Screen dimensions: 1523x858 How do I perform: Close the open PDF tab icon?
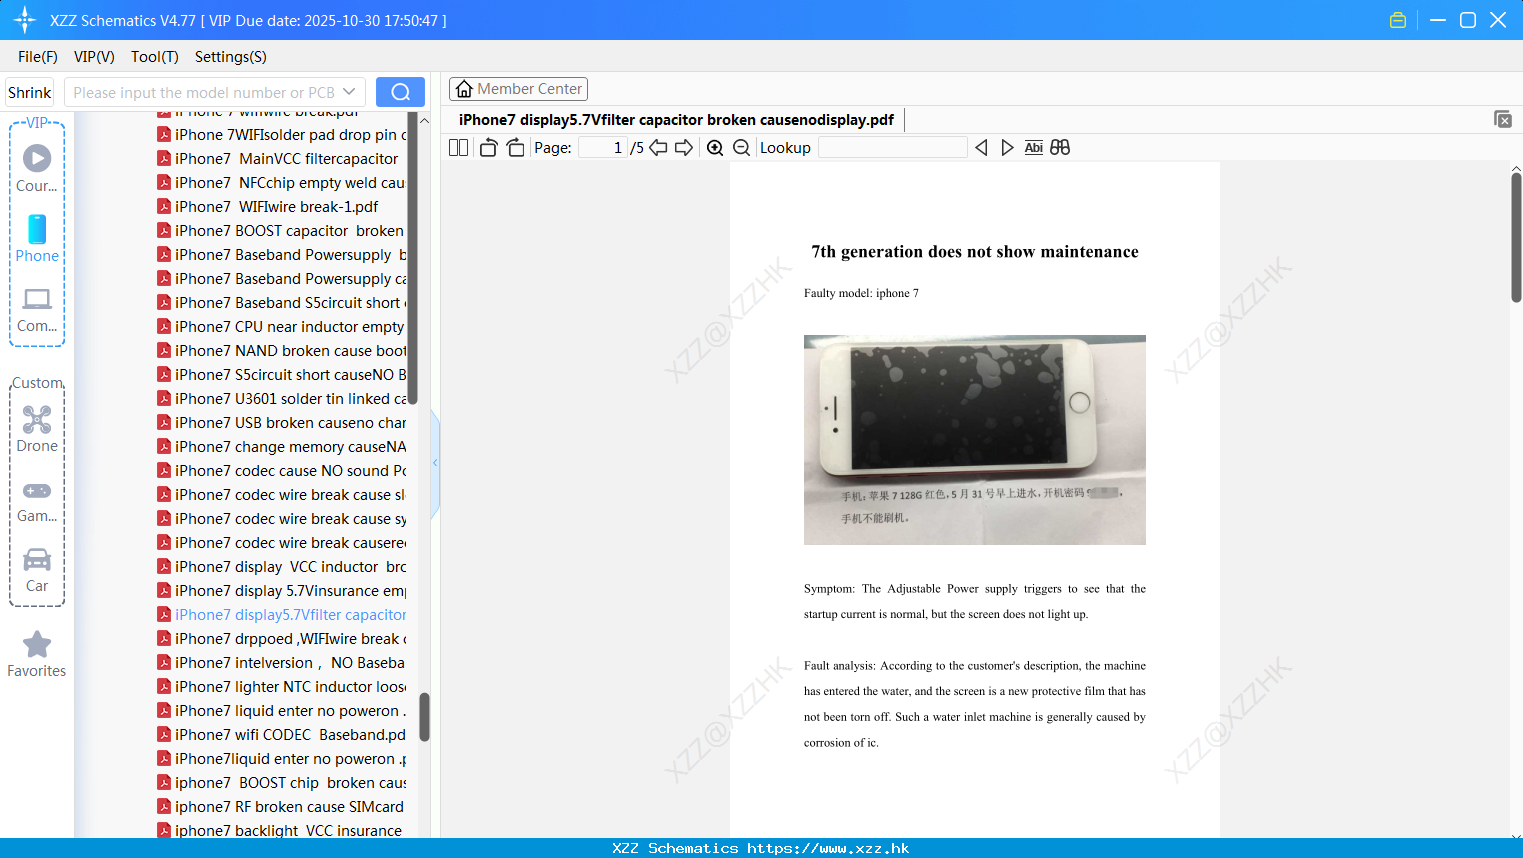click(x=1503, y=119)
